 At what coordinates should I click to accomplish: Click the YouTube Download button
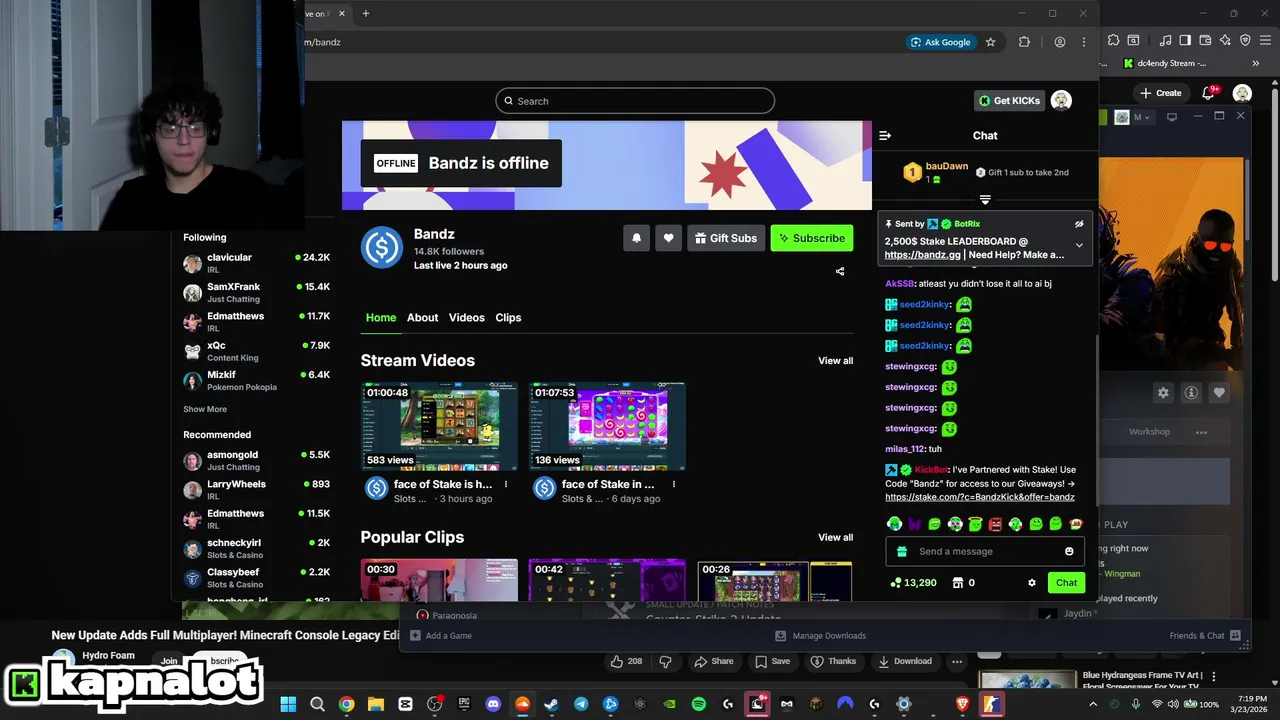pyautogui.click(x=905, y=661)
